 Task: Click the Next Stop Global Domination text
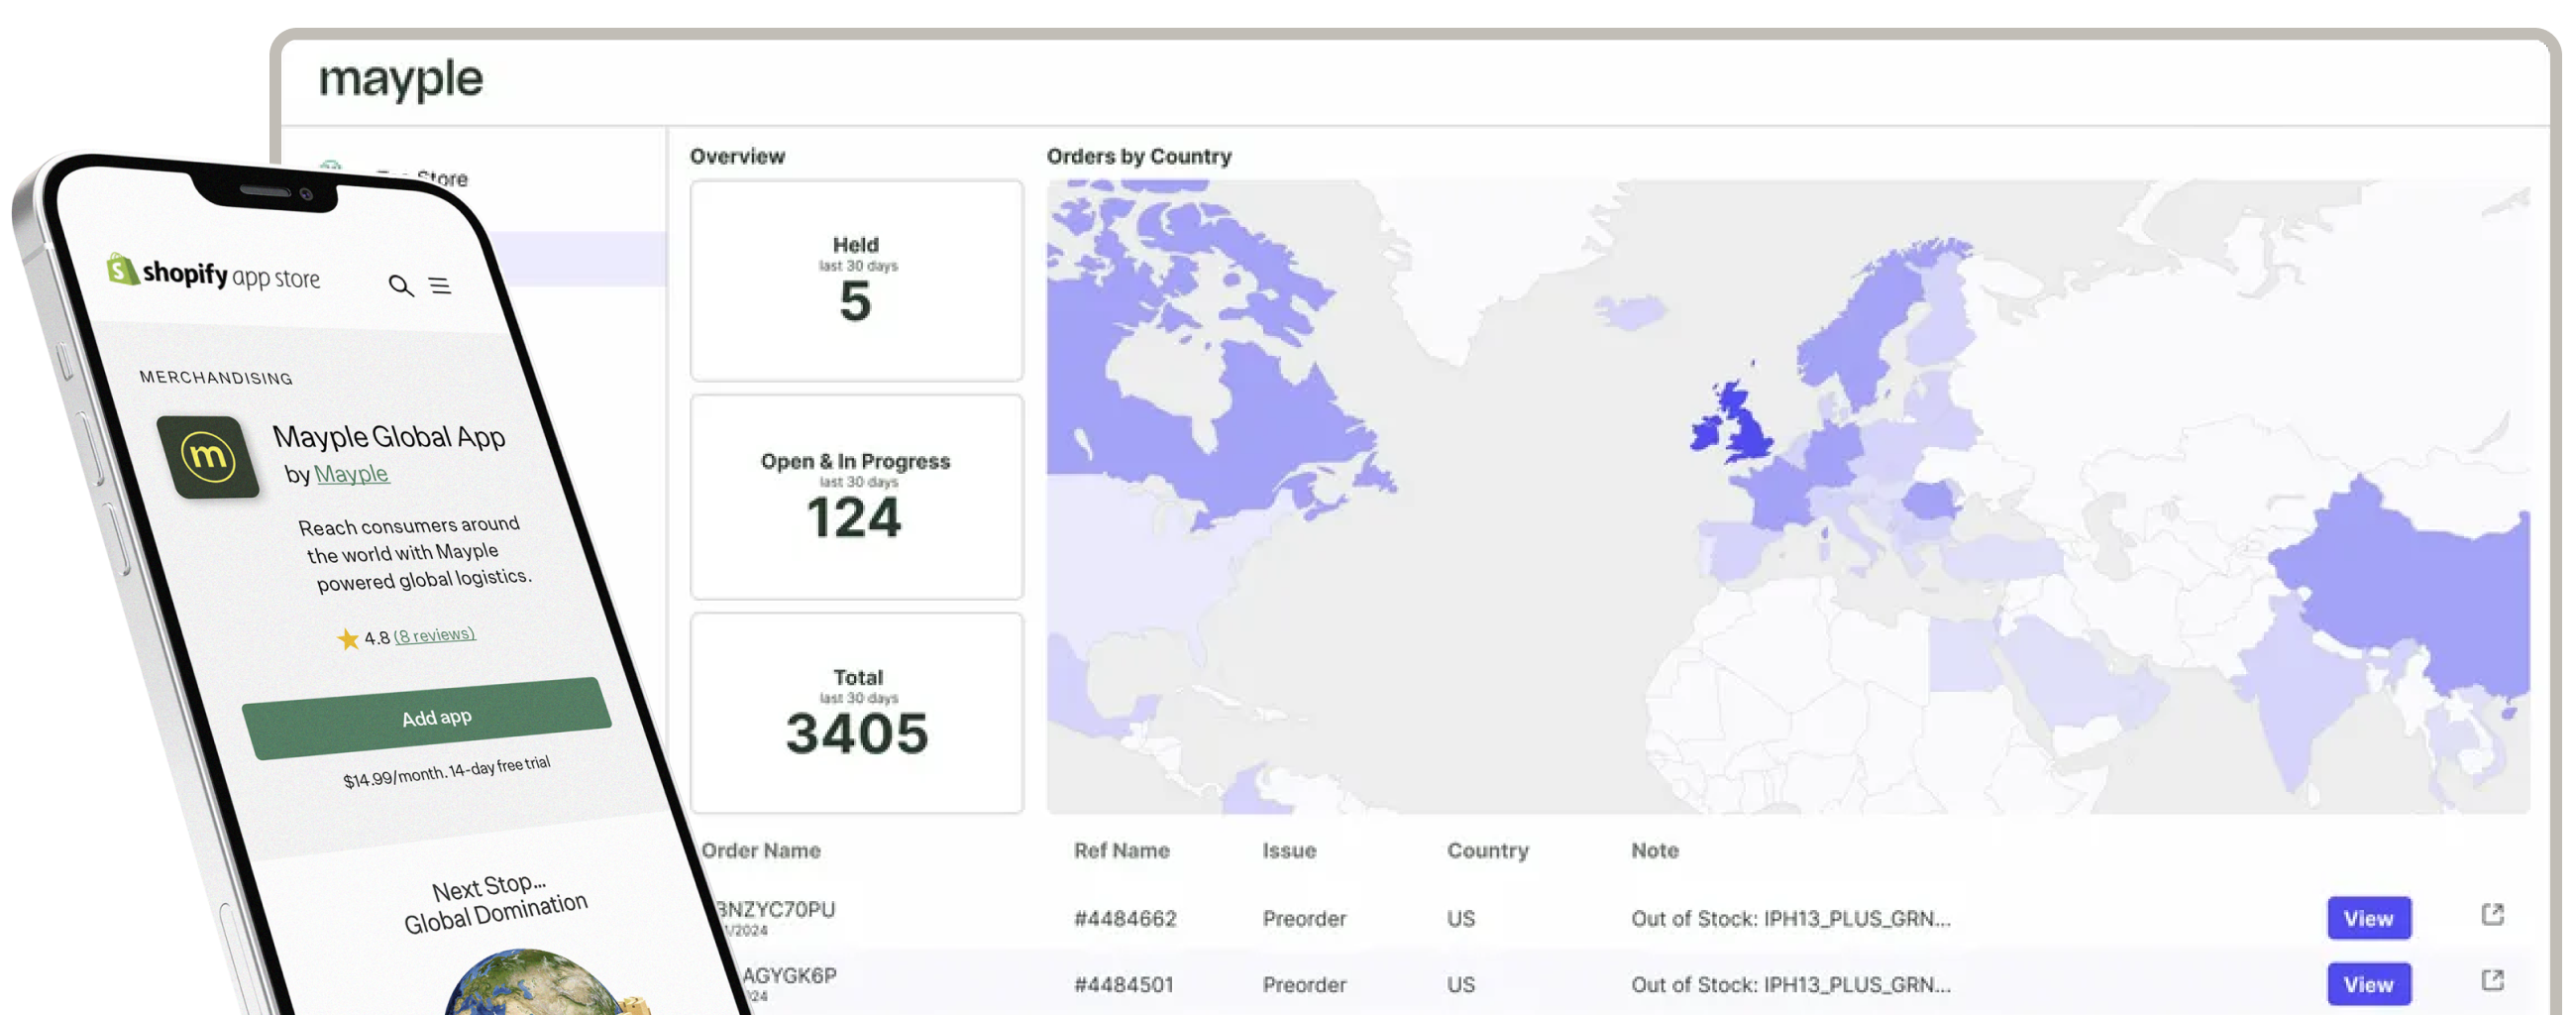pyautogui.click(x=494, y=902)
